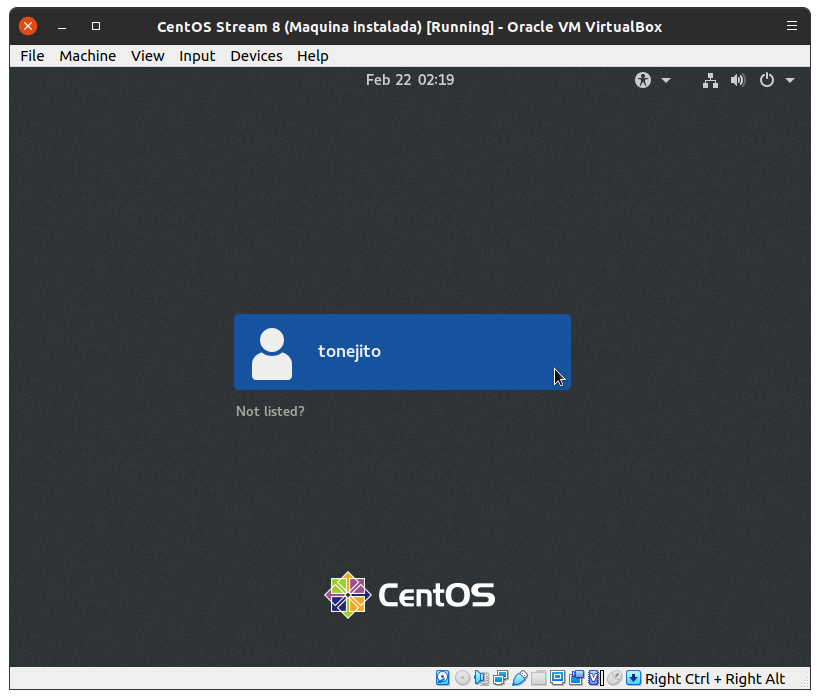Viewport: 820px width, 699px height.
Task: Click the virtual display indicator icon
Action: tap(558, 678)
